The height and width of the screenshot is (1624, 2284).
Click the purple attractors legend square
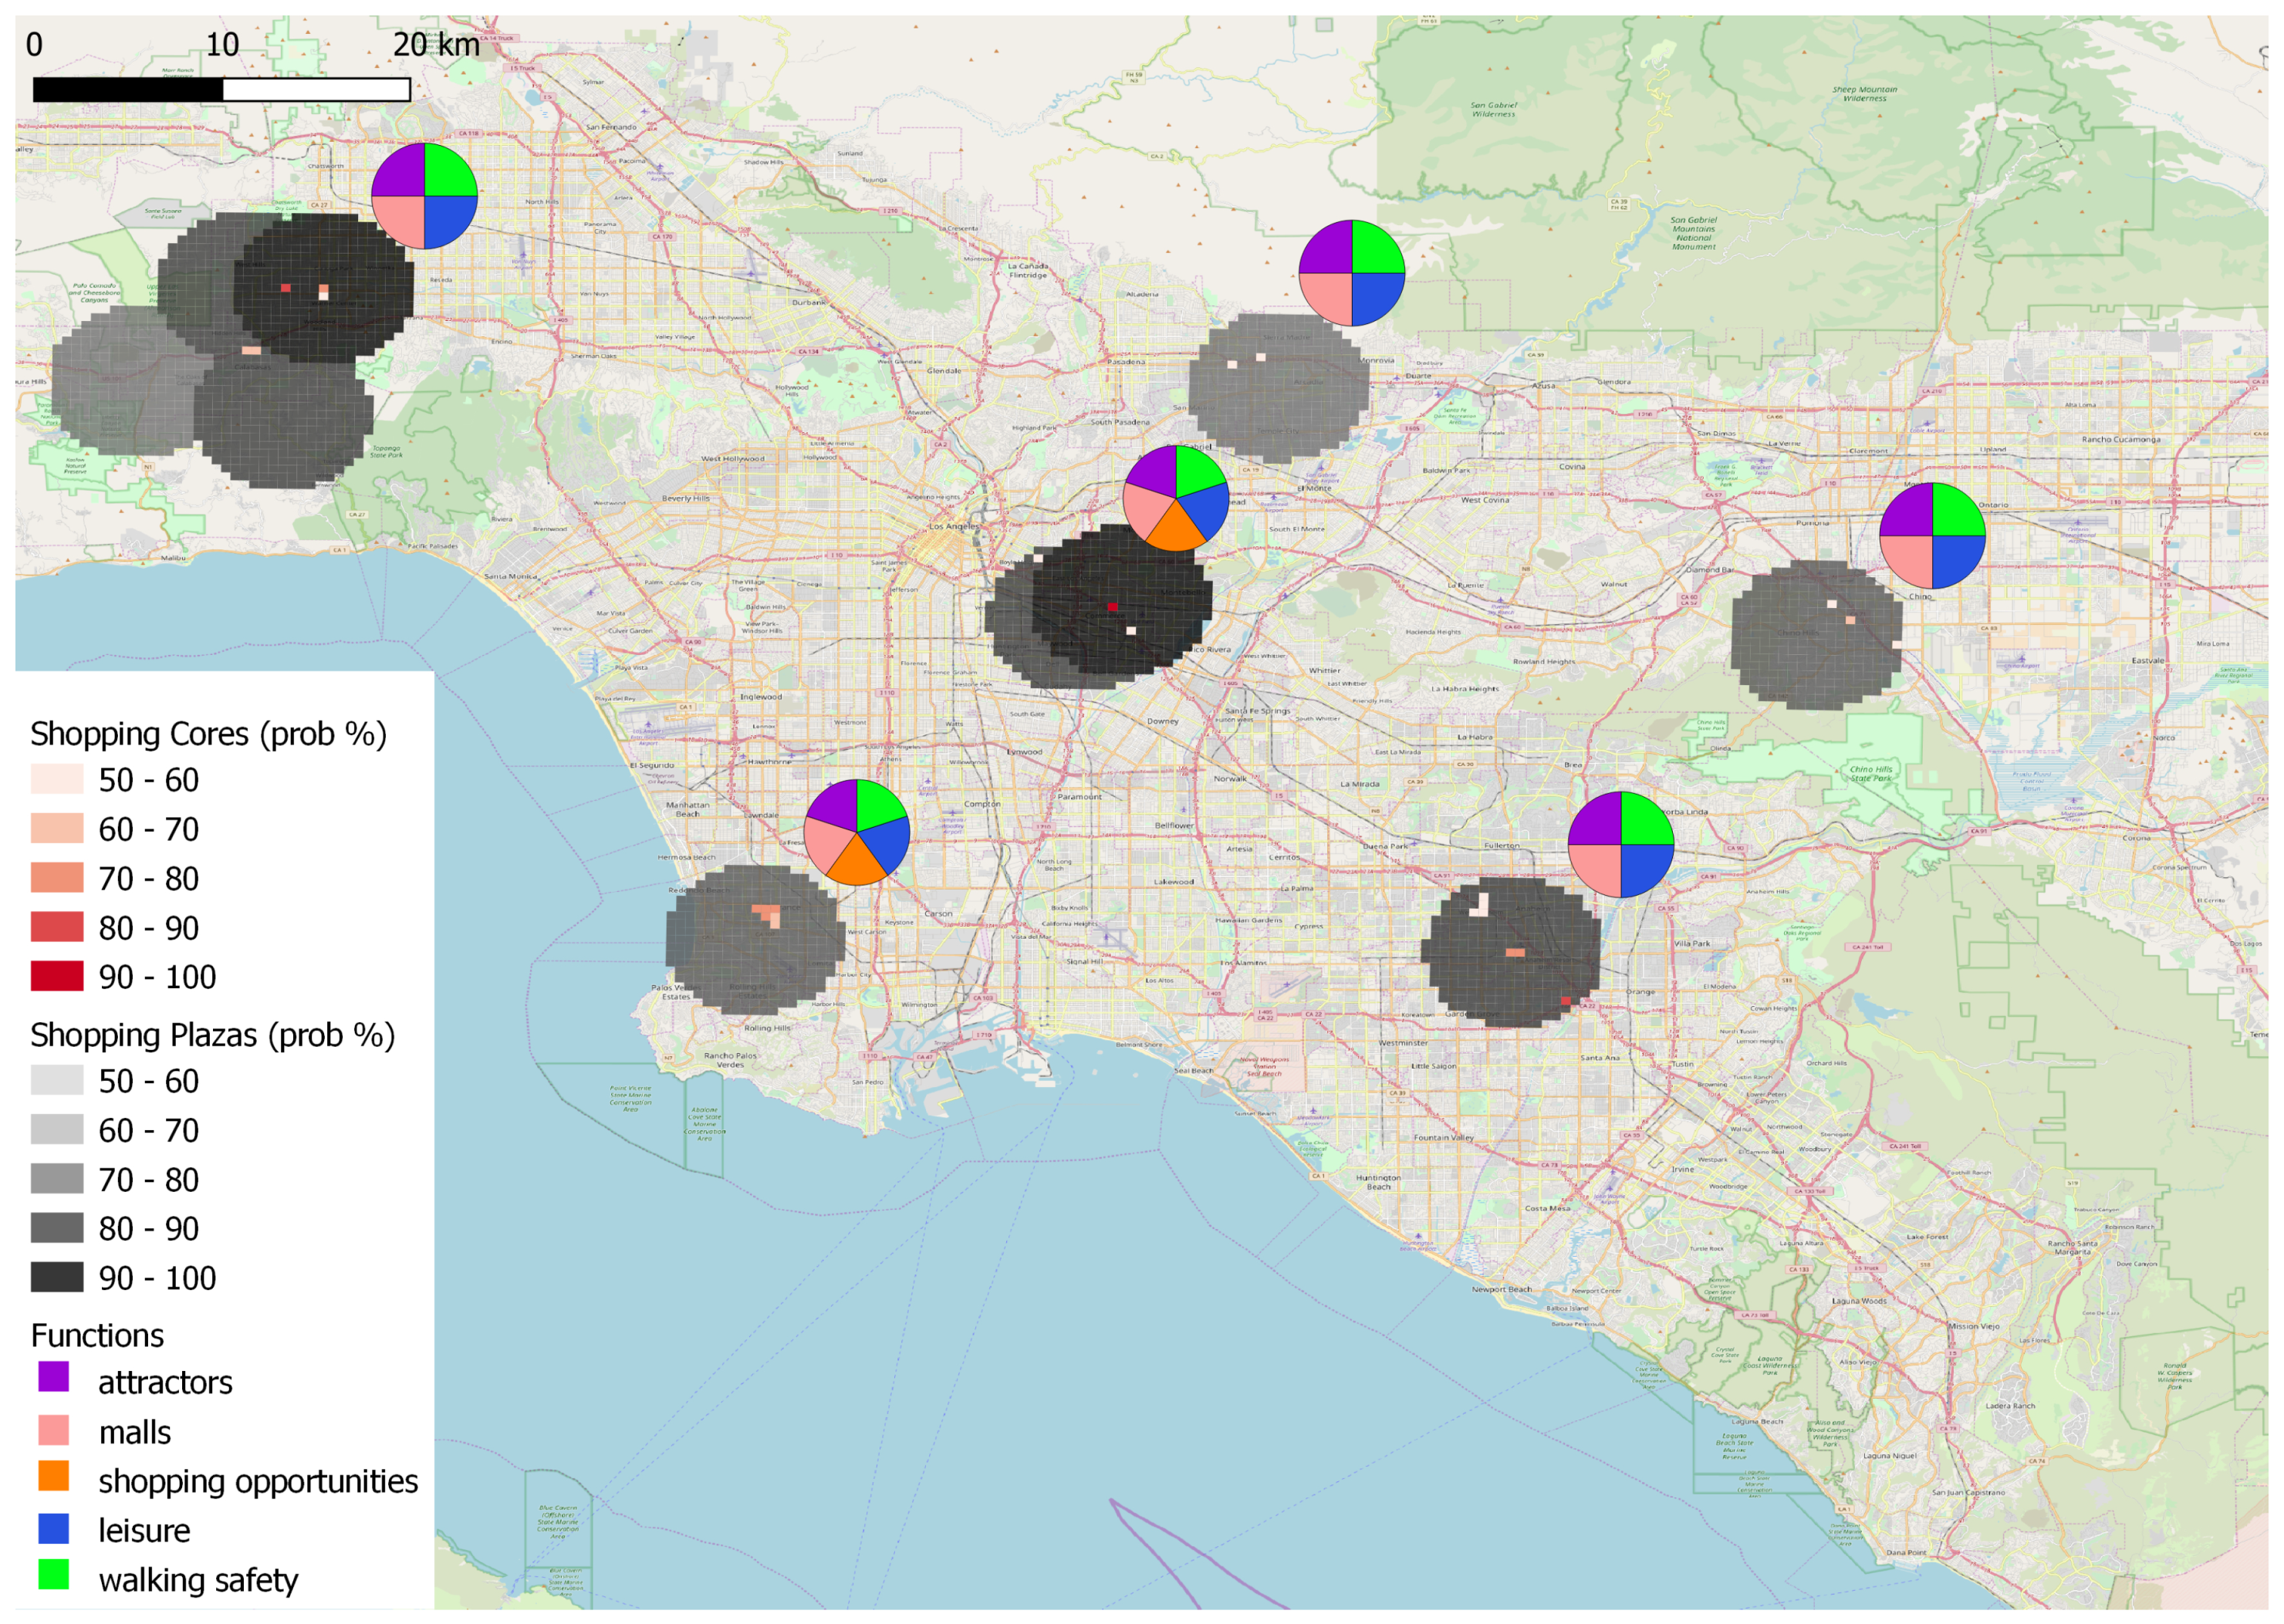tap(54, 1377)
